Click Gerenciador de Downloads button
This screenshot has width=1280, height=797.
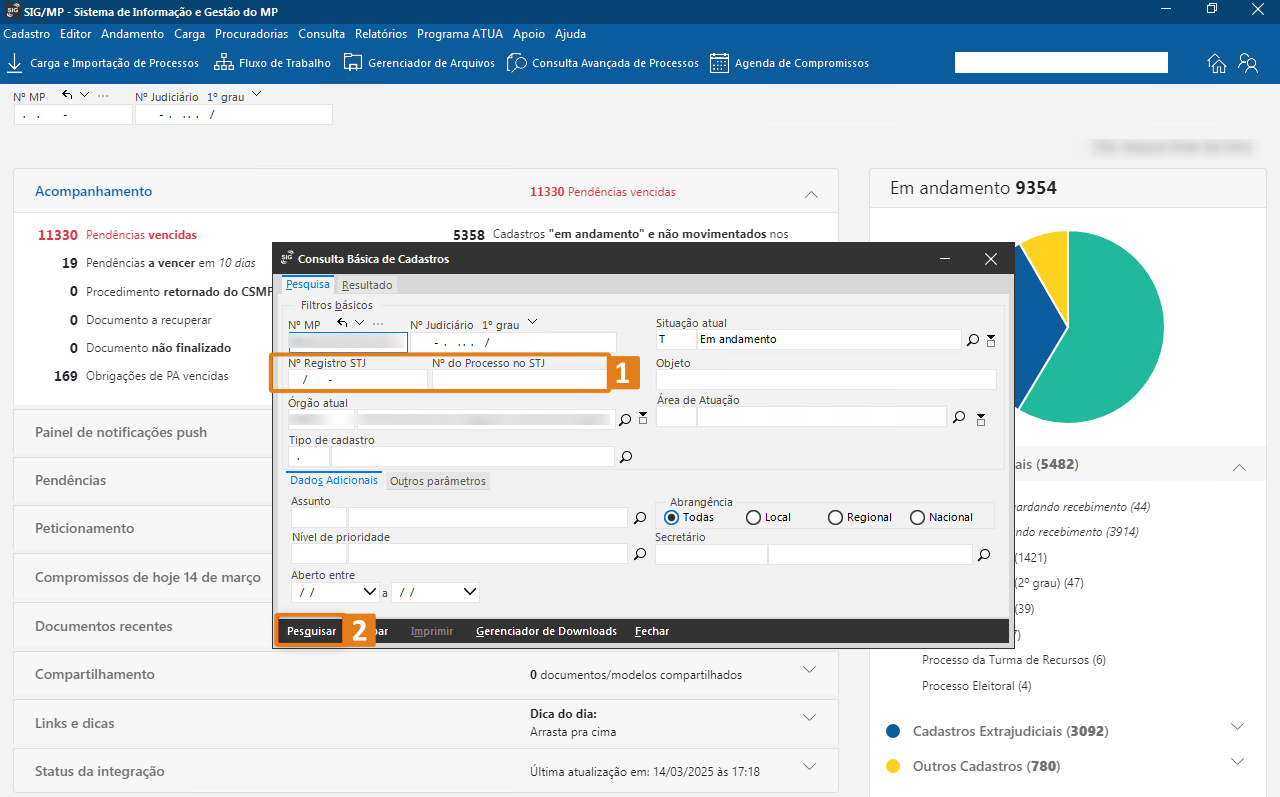pyautogui.click(x=546, y=631)
